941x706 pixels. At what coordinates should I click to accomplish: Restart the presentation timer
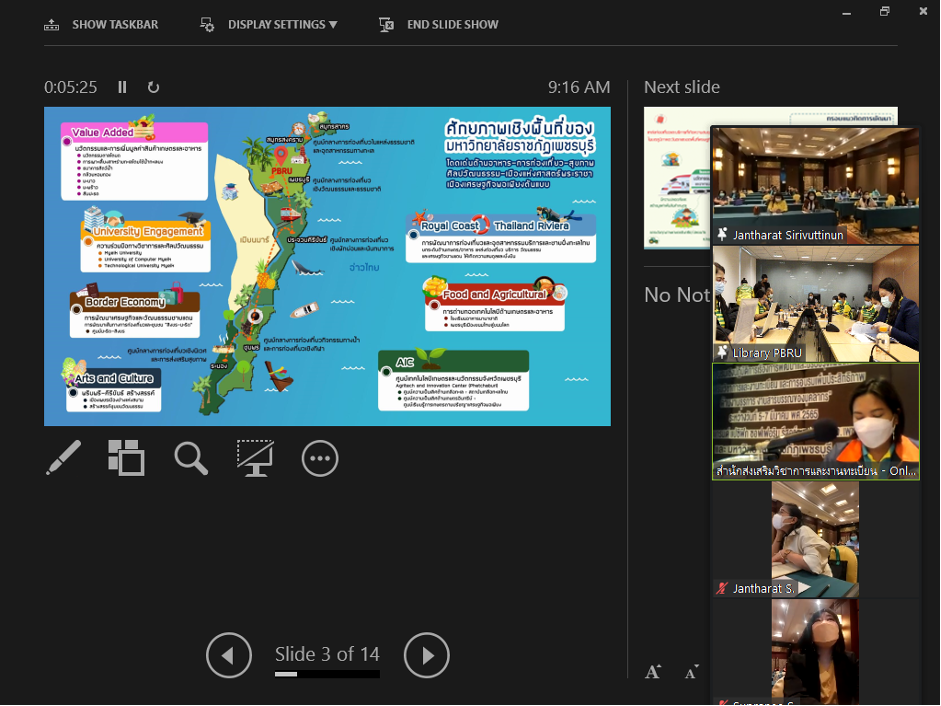153,87
